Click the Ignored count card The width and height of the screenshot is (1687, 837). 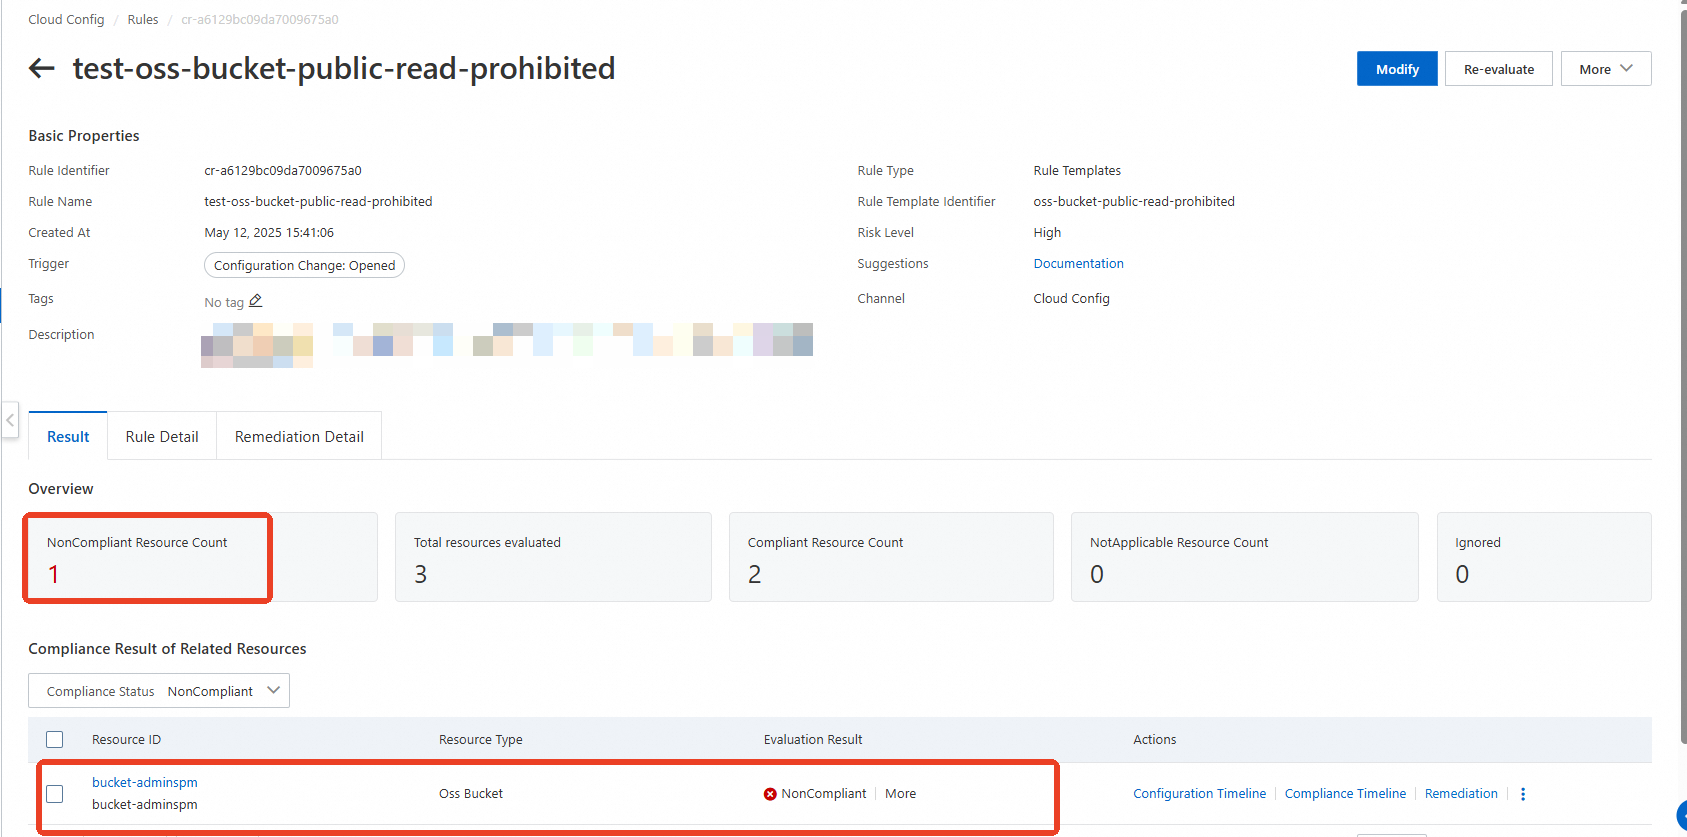click(1544, 557)
